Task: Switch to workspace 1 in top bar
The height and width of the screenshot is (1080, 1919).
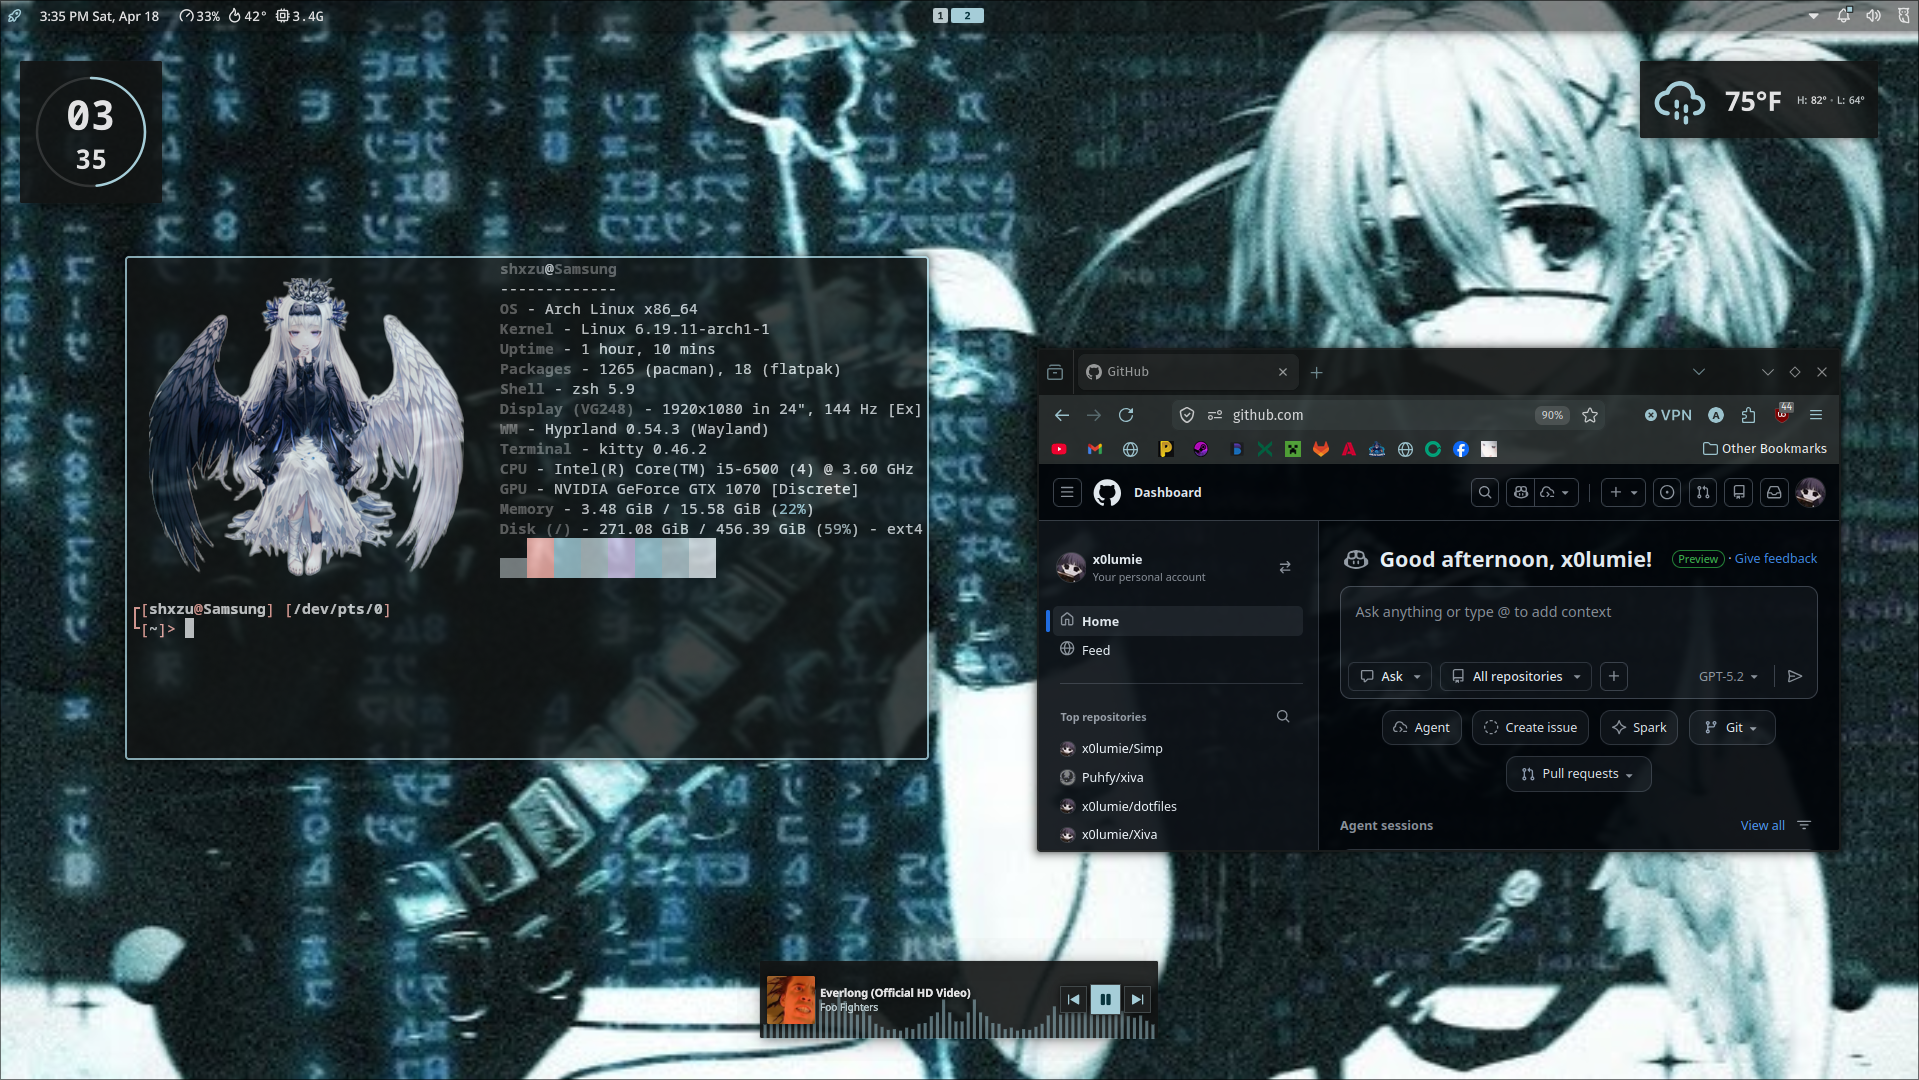Action: 940,15
